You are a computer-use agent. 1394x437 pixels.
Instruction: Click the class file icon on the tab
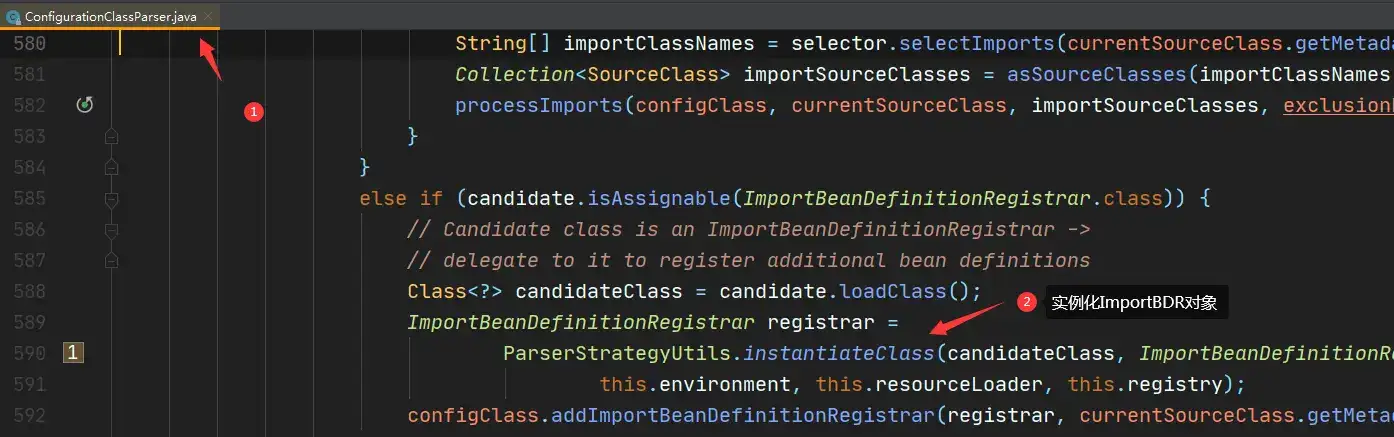tap(13, 17)
